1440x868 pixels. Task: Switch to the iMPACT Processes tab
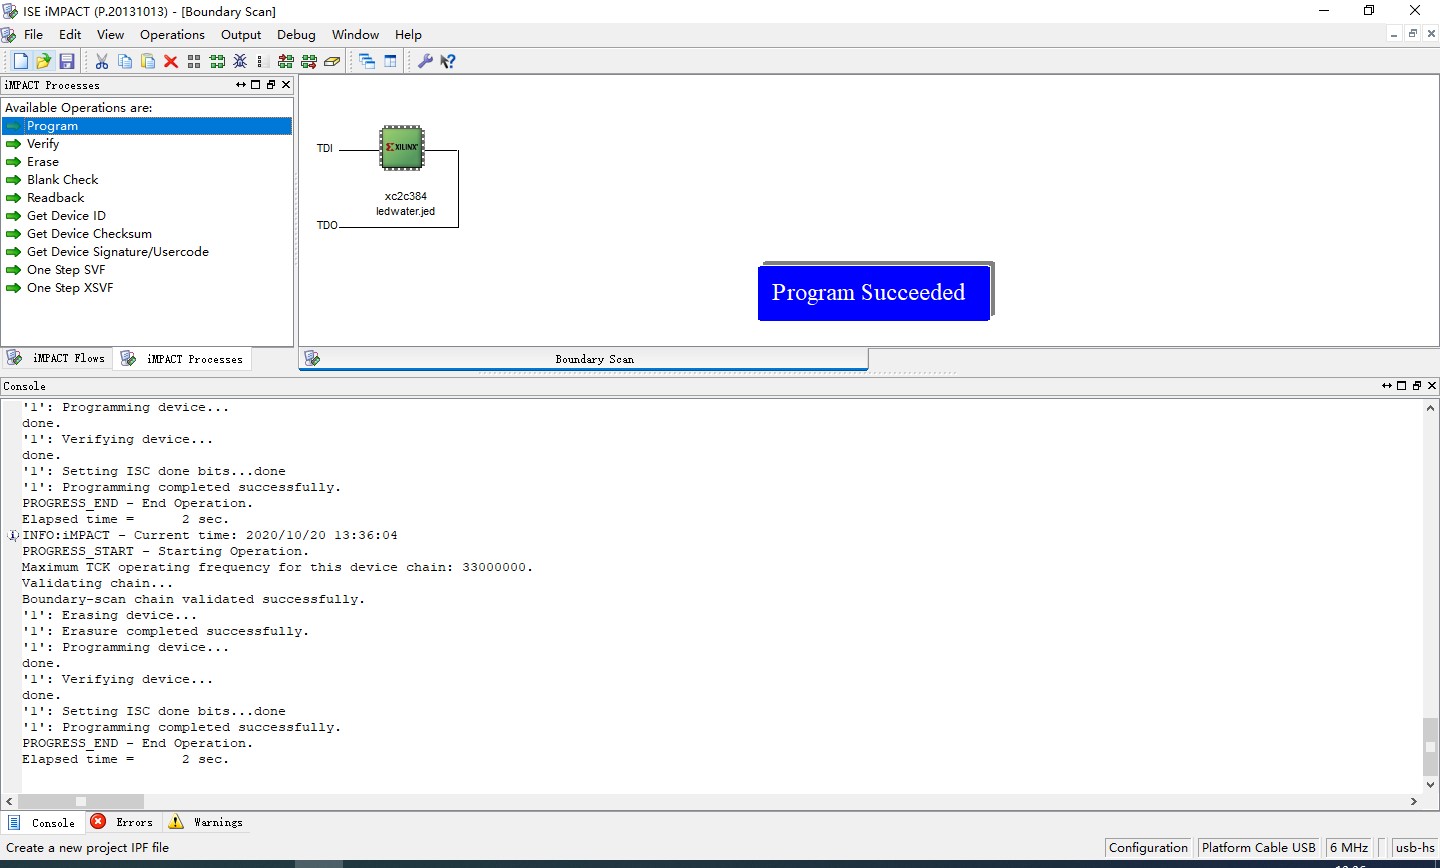click(182, 359)
